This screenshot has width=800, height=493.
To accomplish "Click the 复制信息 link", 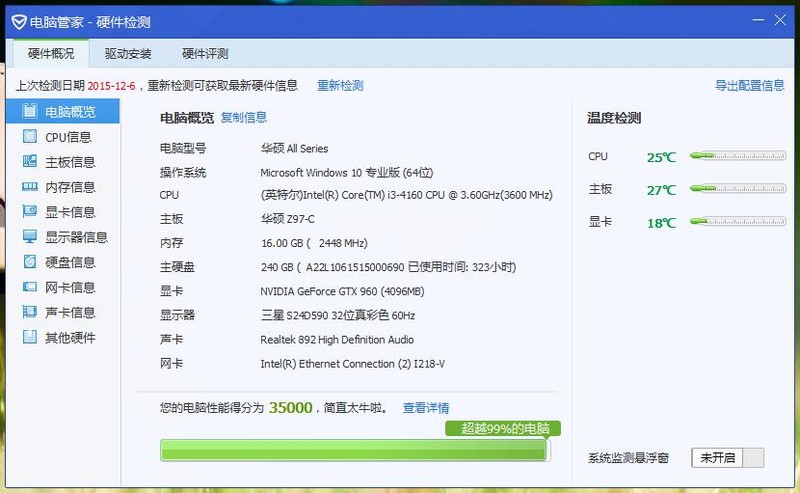I will click(x=244, y=117).
